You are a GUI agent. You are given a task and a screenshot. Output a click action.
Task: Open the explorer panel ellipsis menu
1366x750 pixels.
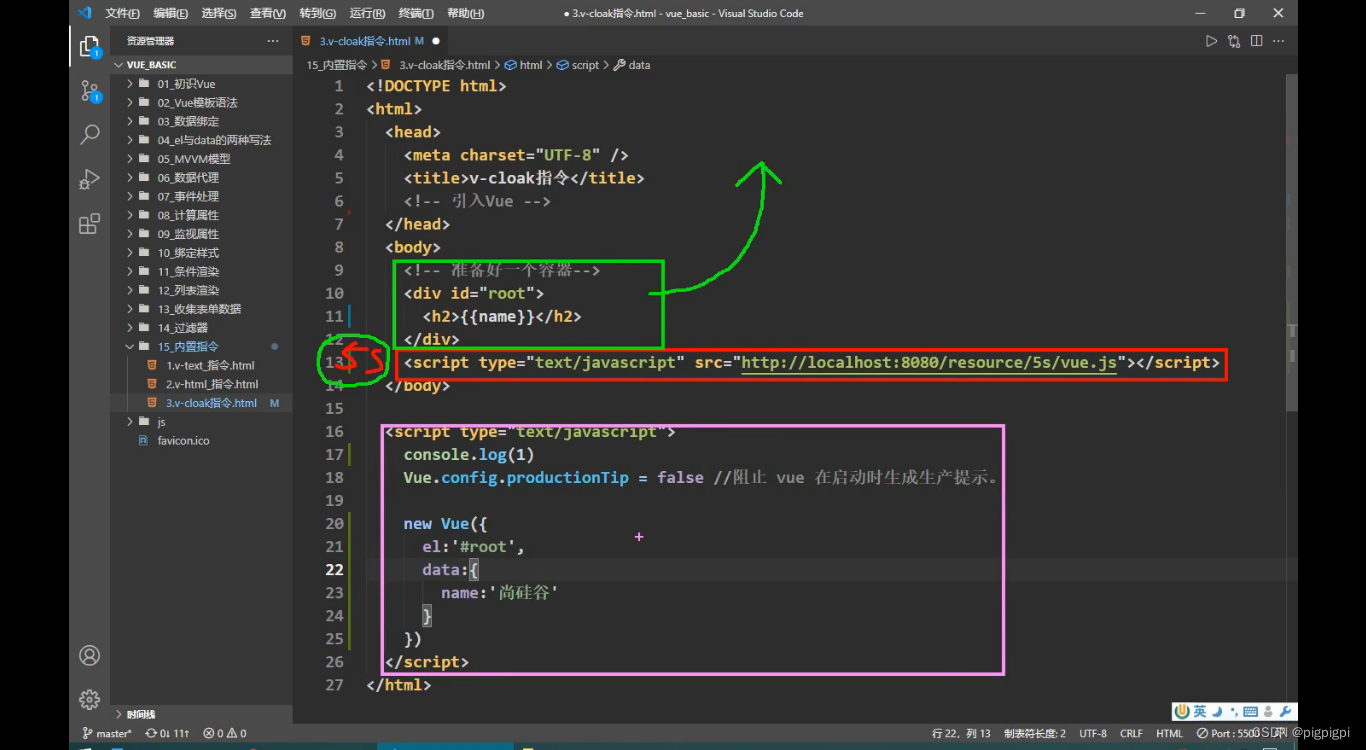click(273, 41)
